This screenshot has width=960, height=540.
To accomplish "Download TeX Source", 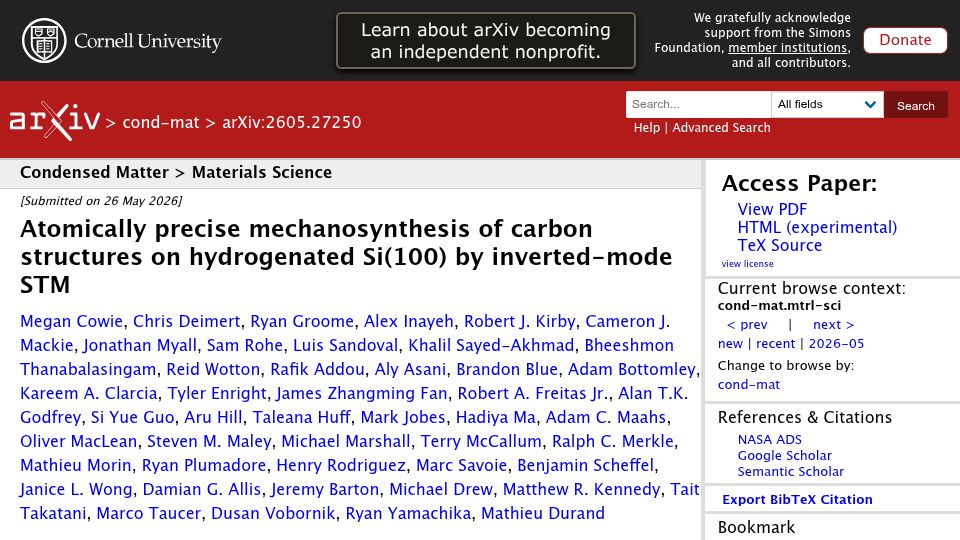I will point(779,246).
